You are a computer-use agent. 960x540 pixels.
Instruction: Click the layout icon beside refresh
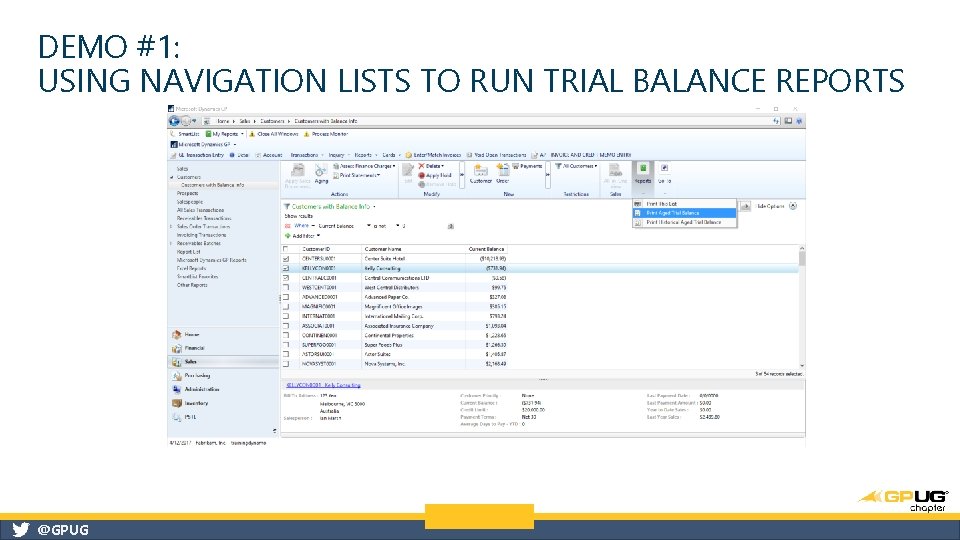[788, 121]
